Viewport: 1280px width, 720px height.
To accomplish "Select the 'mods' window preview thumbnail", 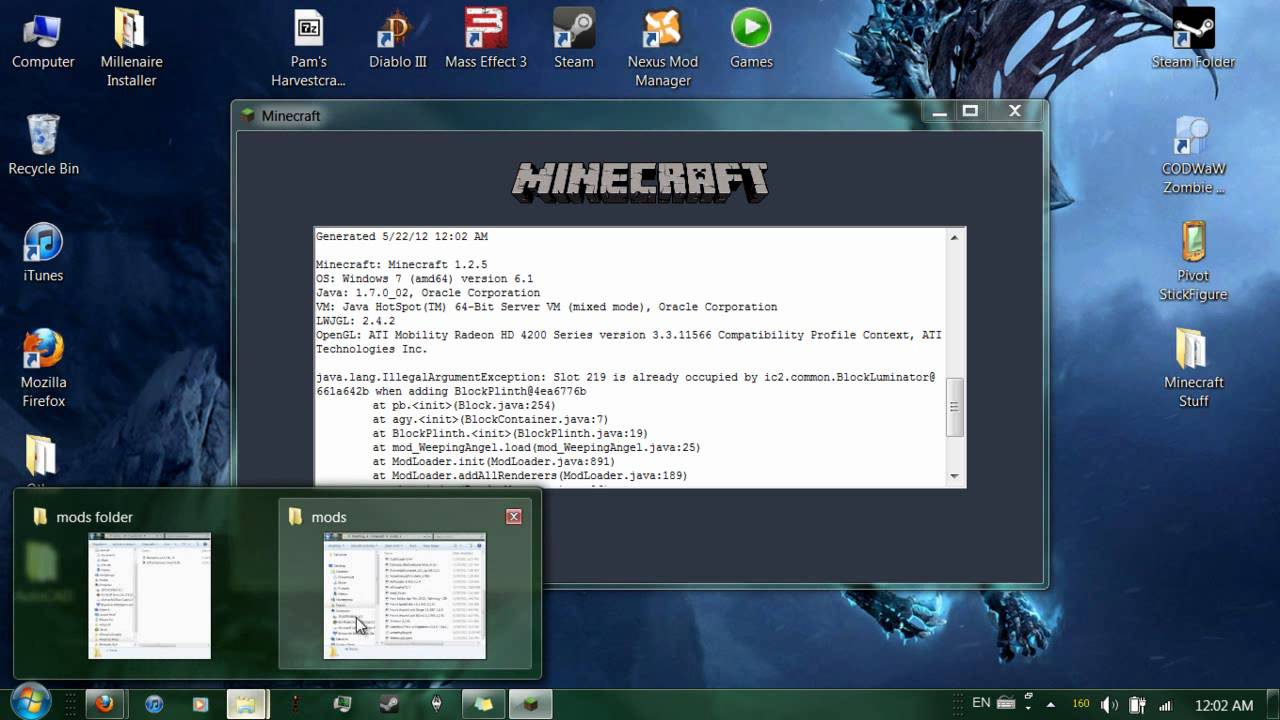I will [404, 595].
